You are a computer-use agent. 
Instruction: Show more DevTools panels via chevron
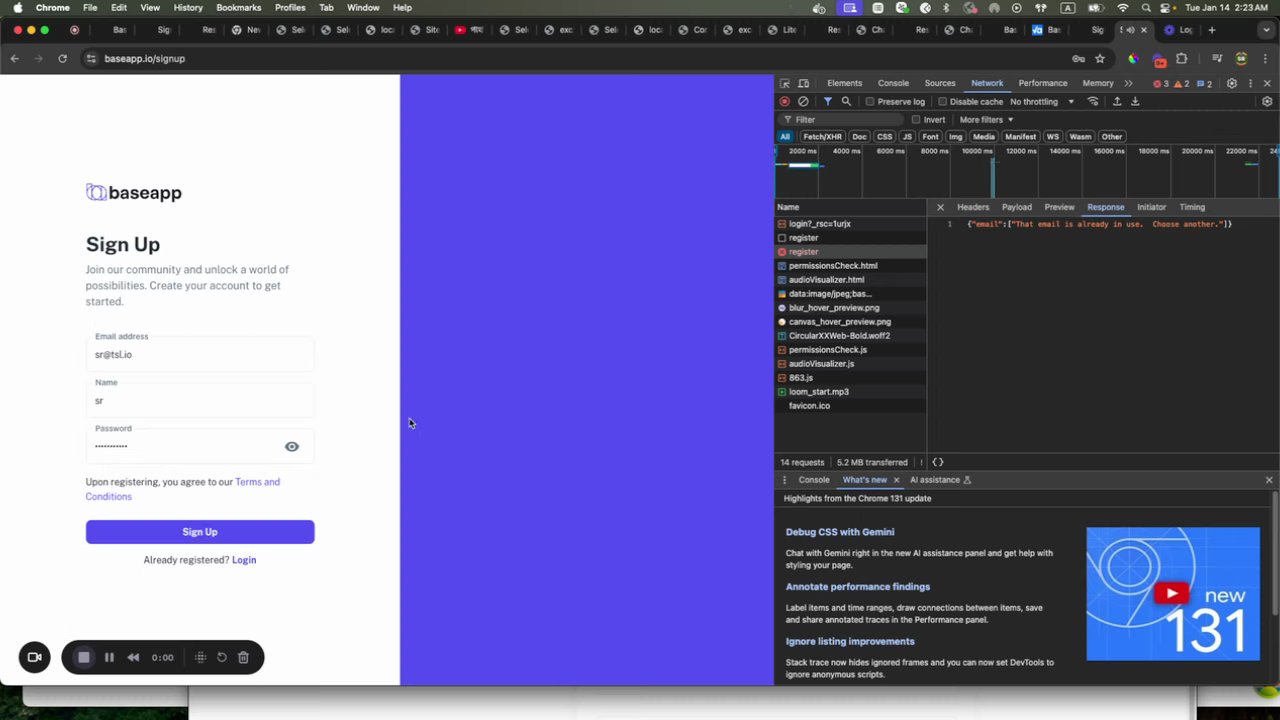[1129, 83]
